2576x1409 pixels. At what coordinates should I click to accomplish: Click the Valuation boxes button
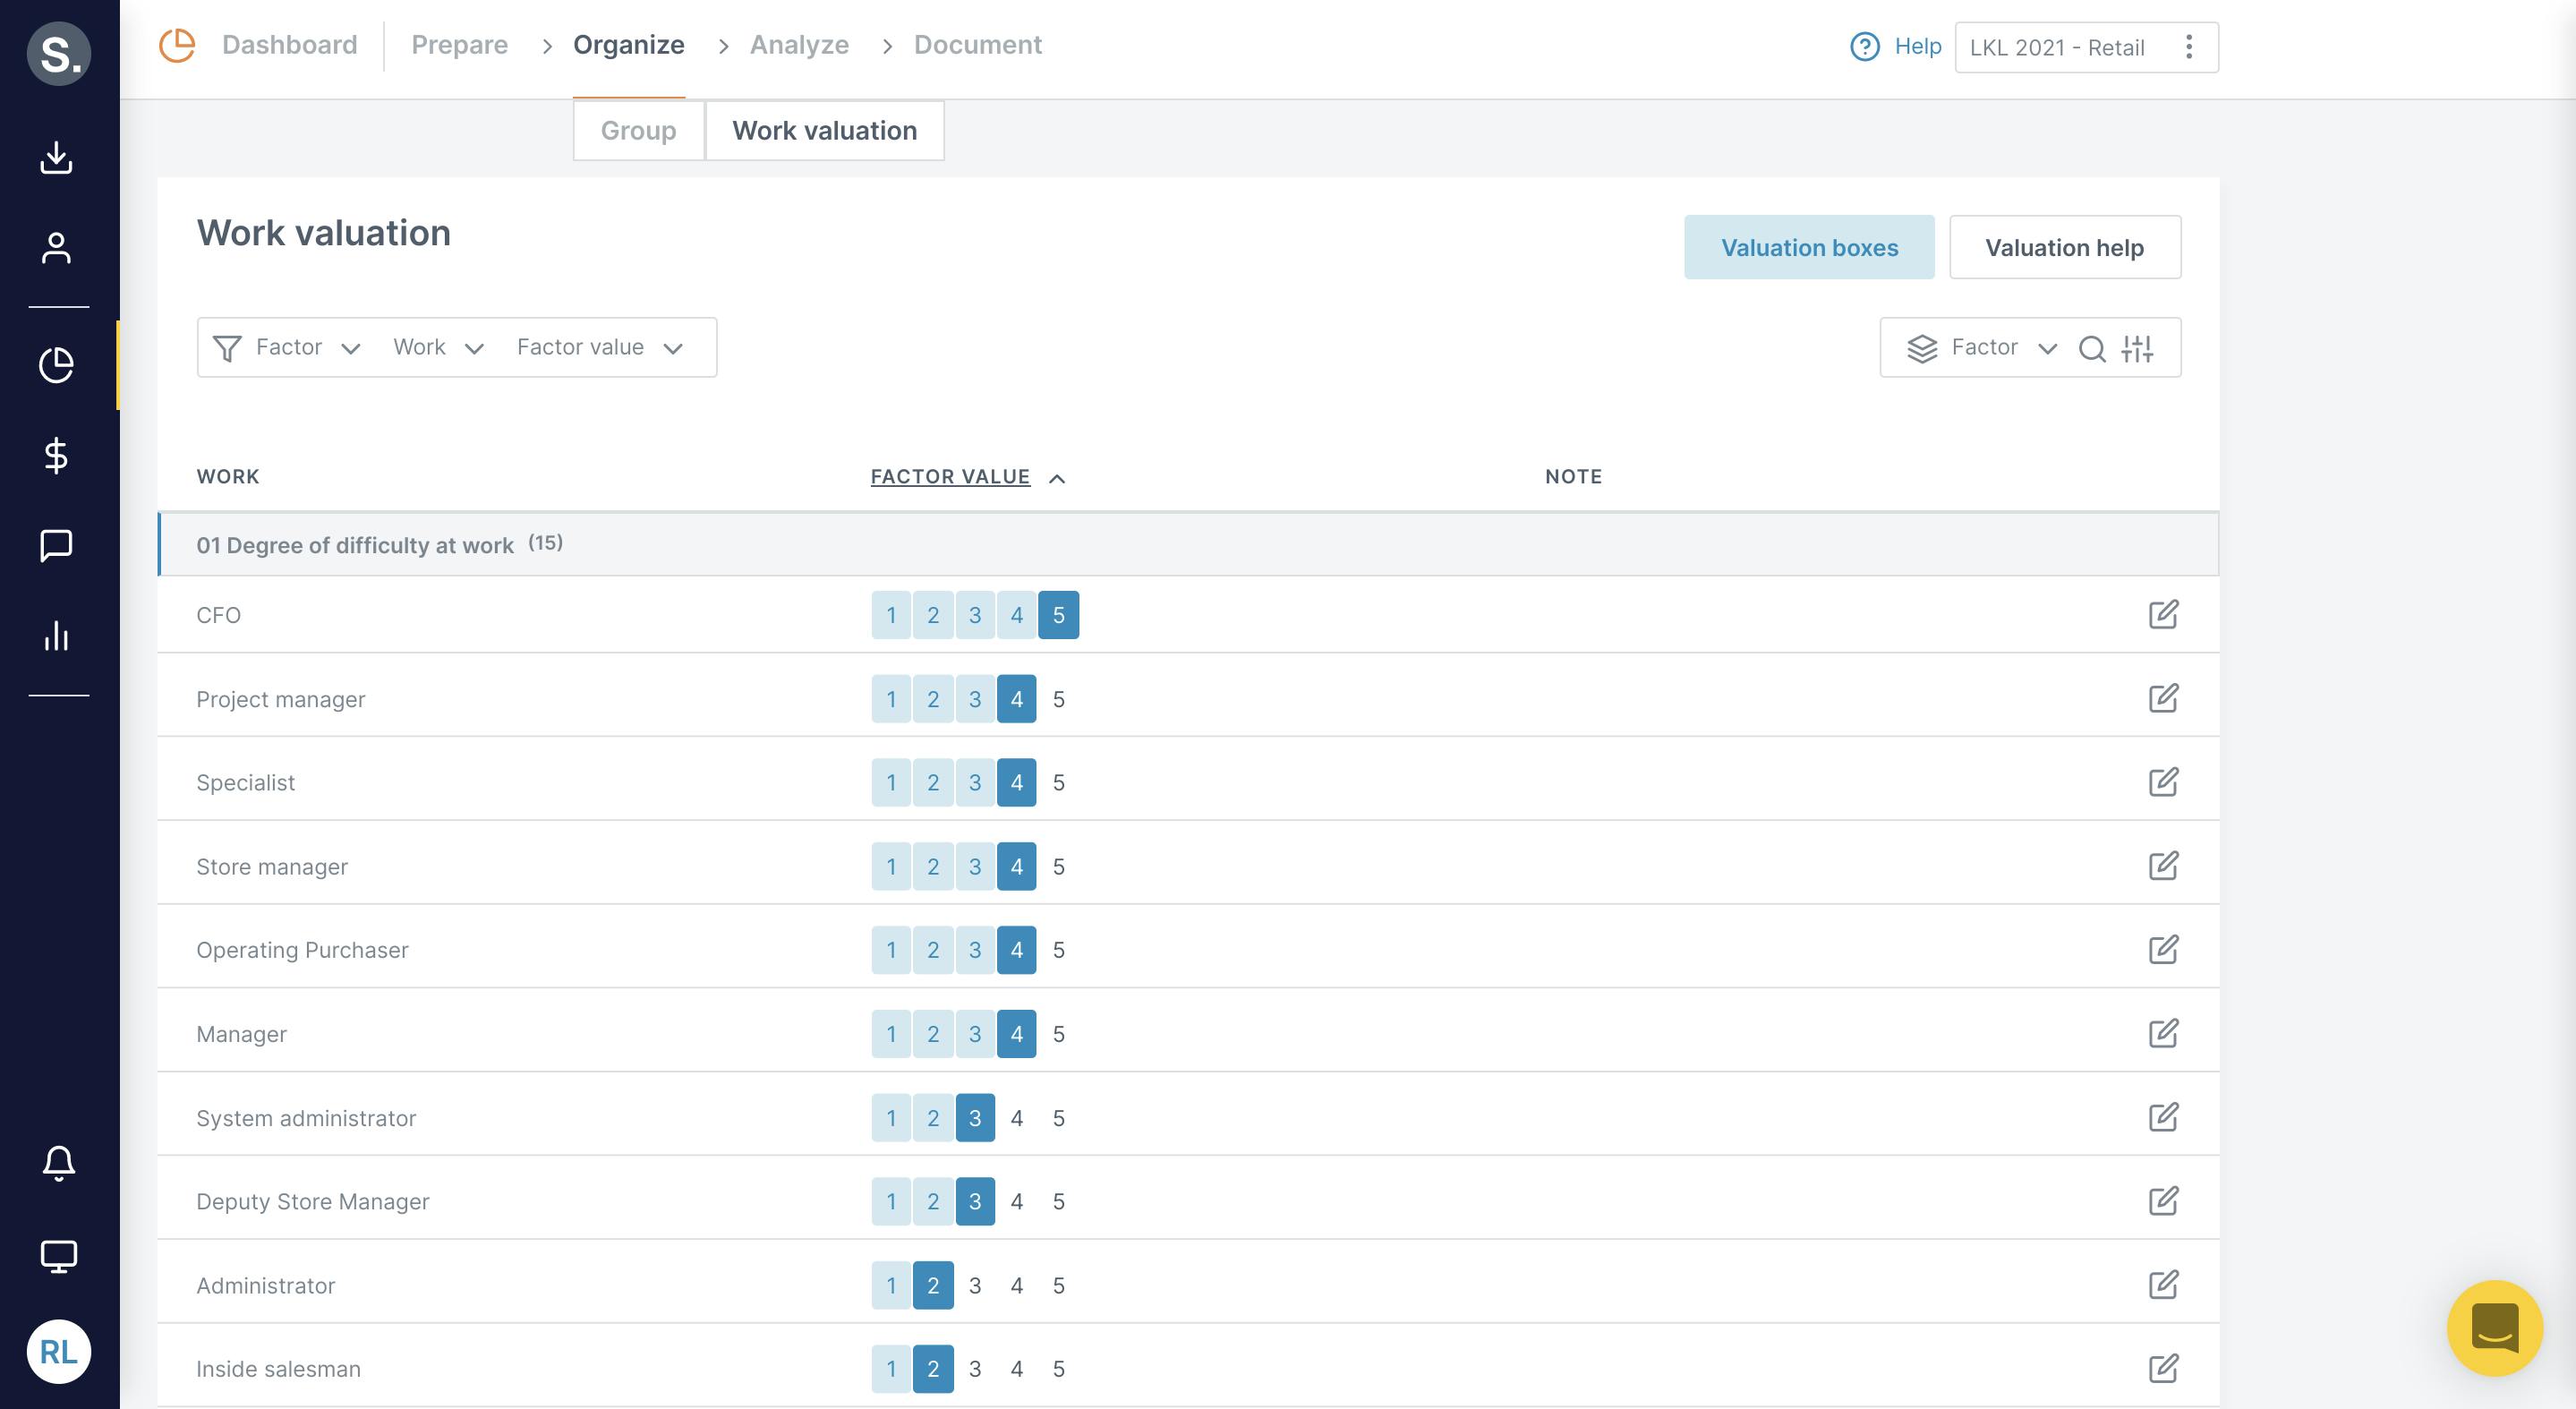click(1808, 247)
